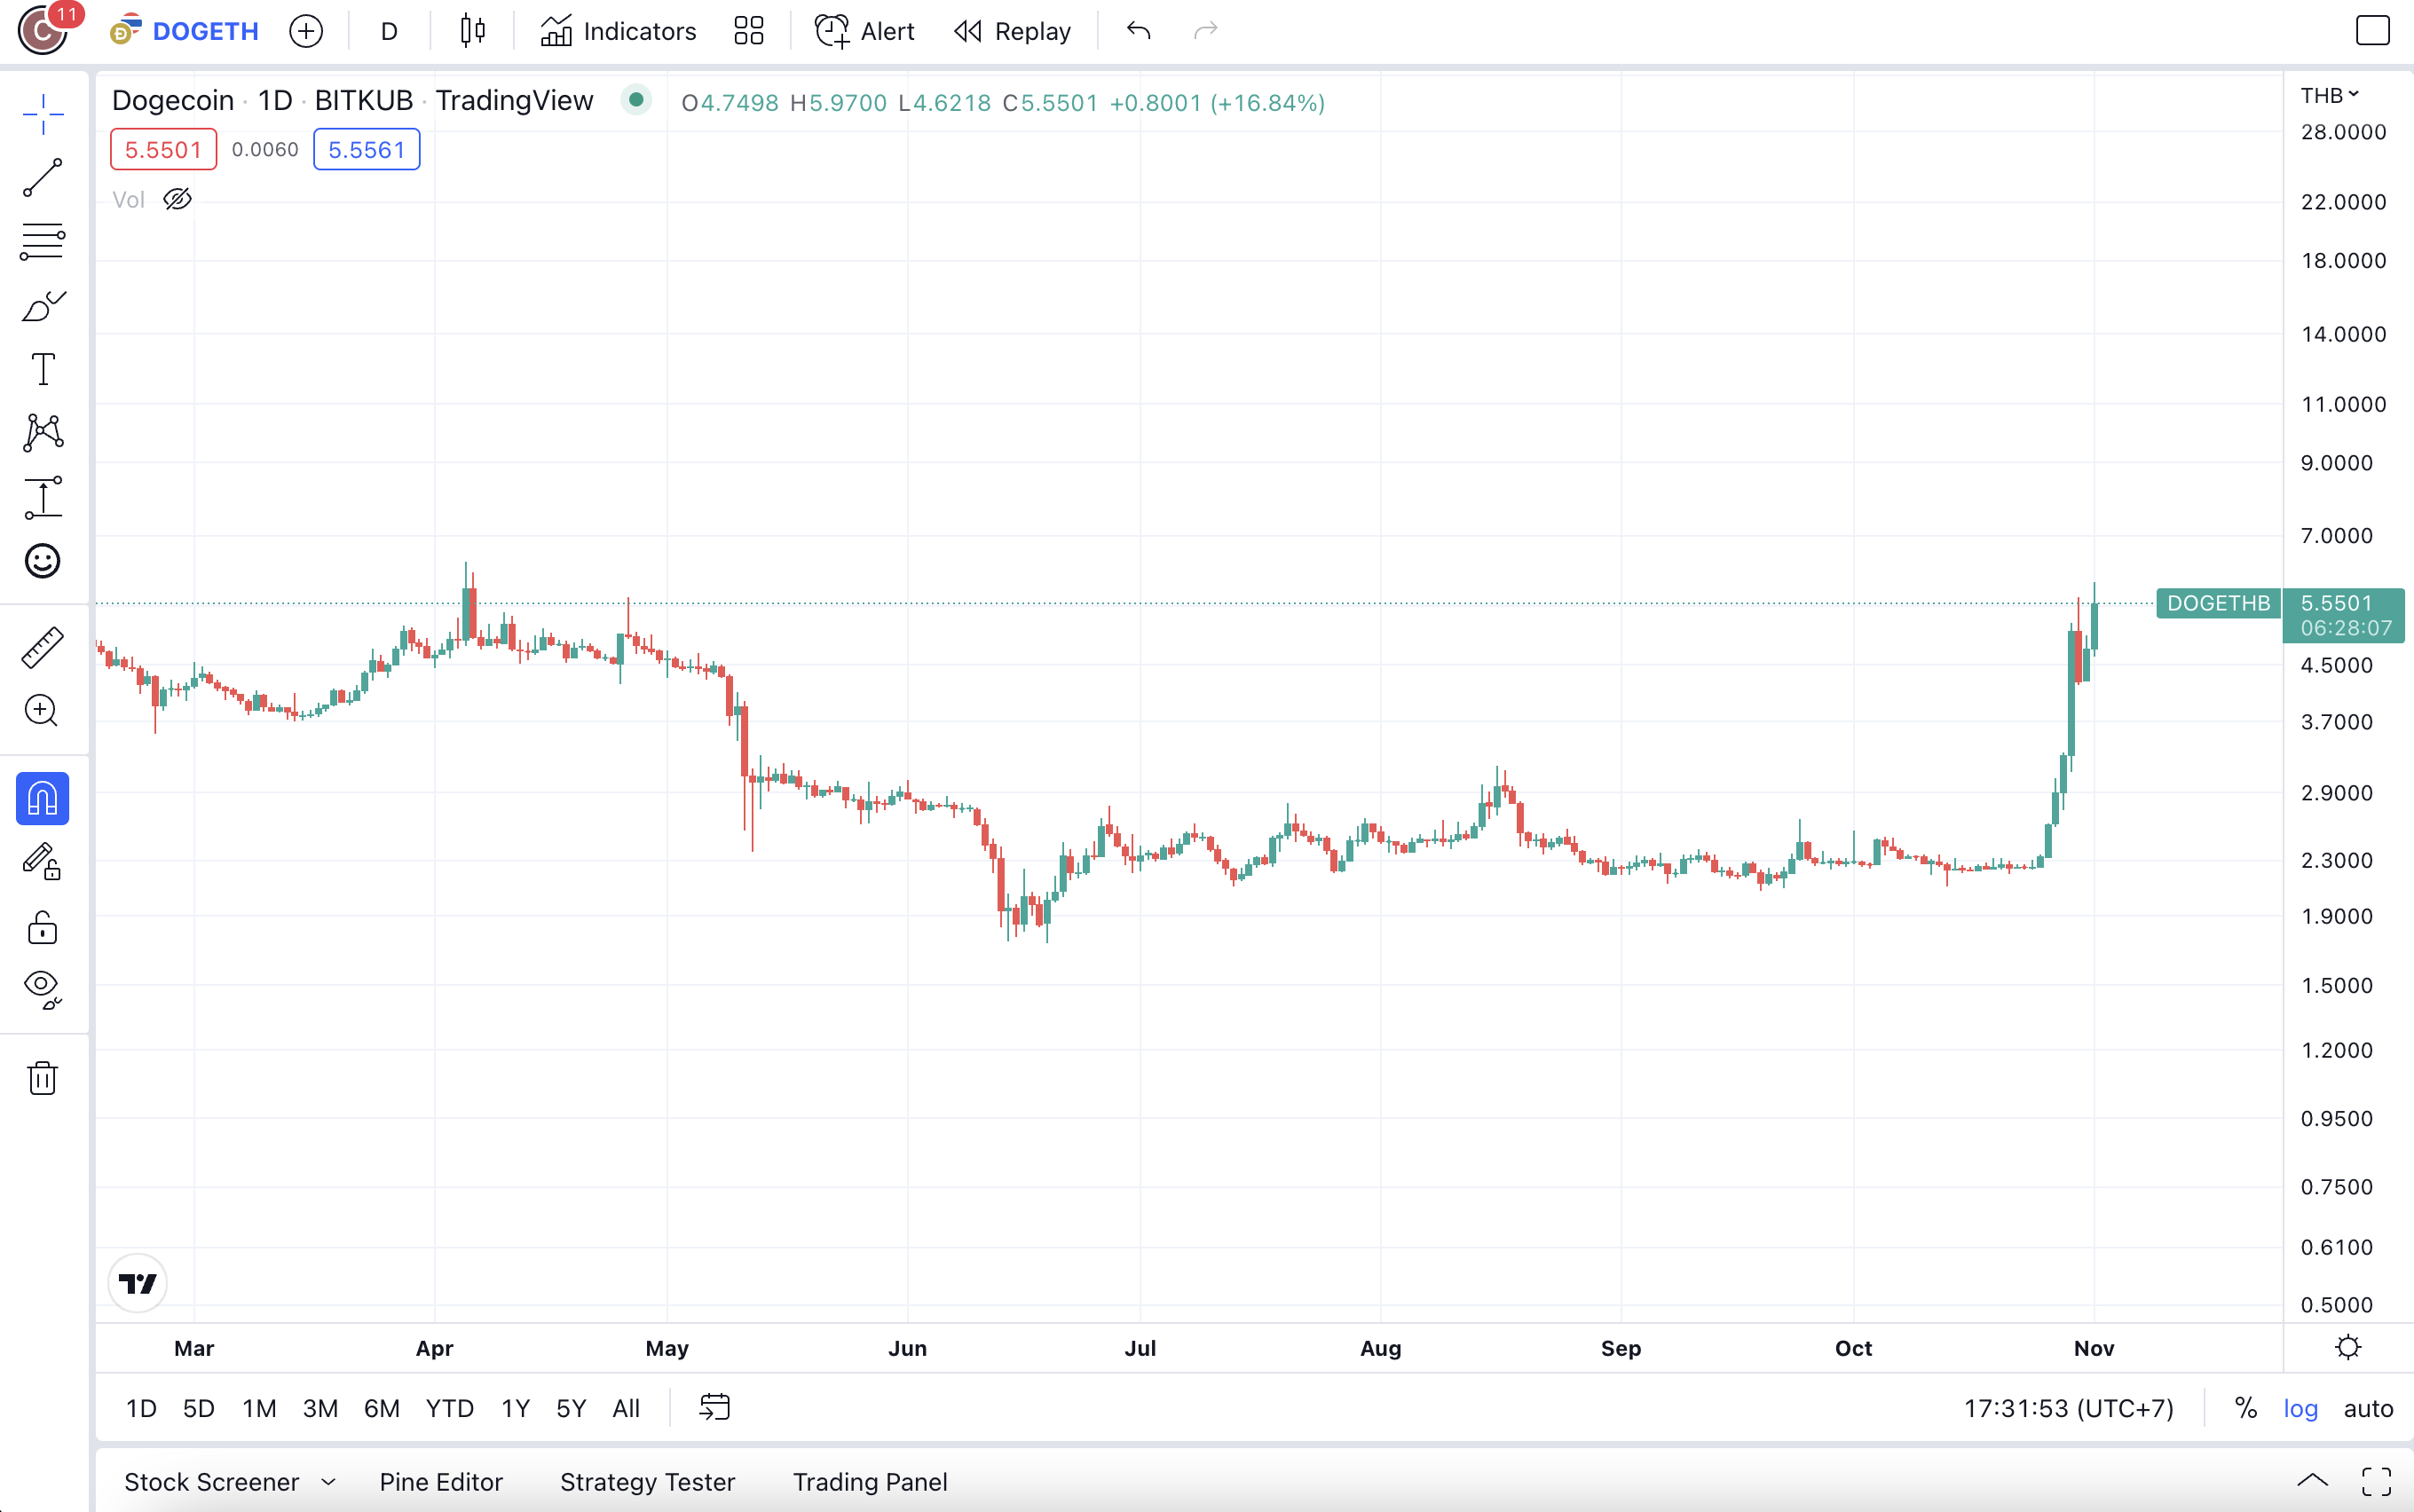Image resolution: width=2414 pixels, height=1512 pixels.
Task: Create a new Alert
Action: point(864,31)
